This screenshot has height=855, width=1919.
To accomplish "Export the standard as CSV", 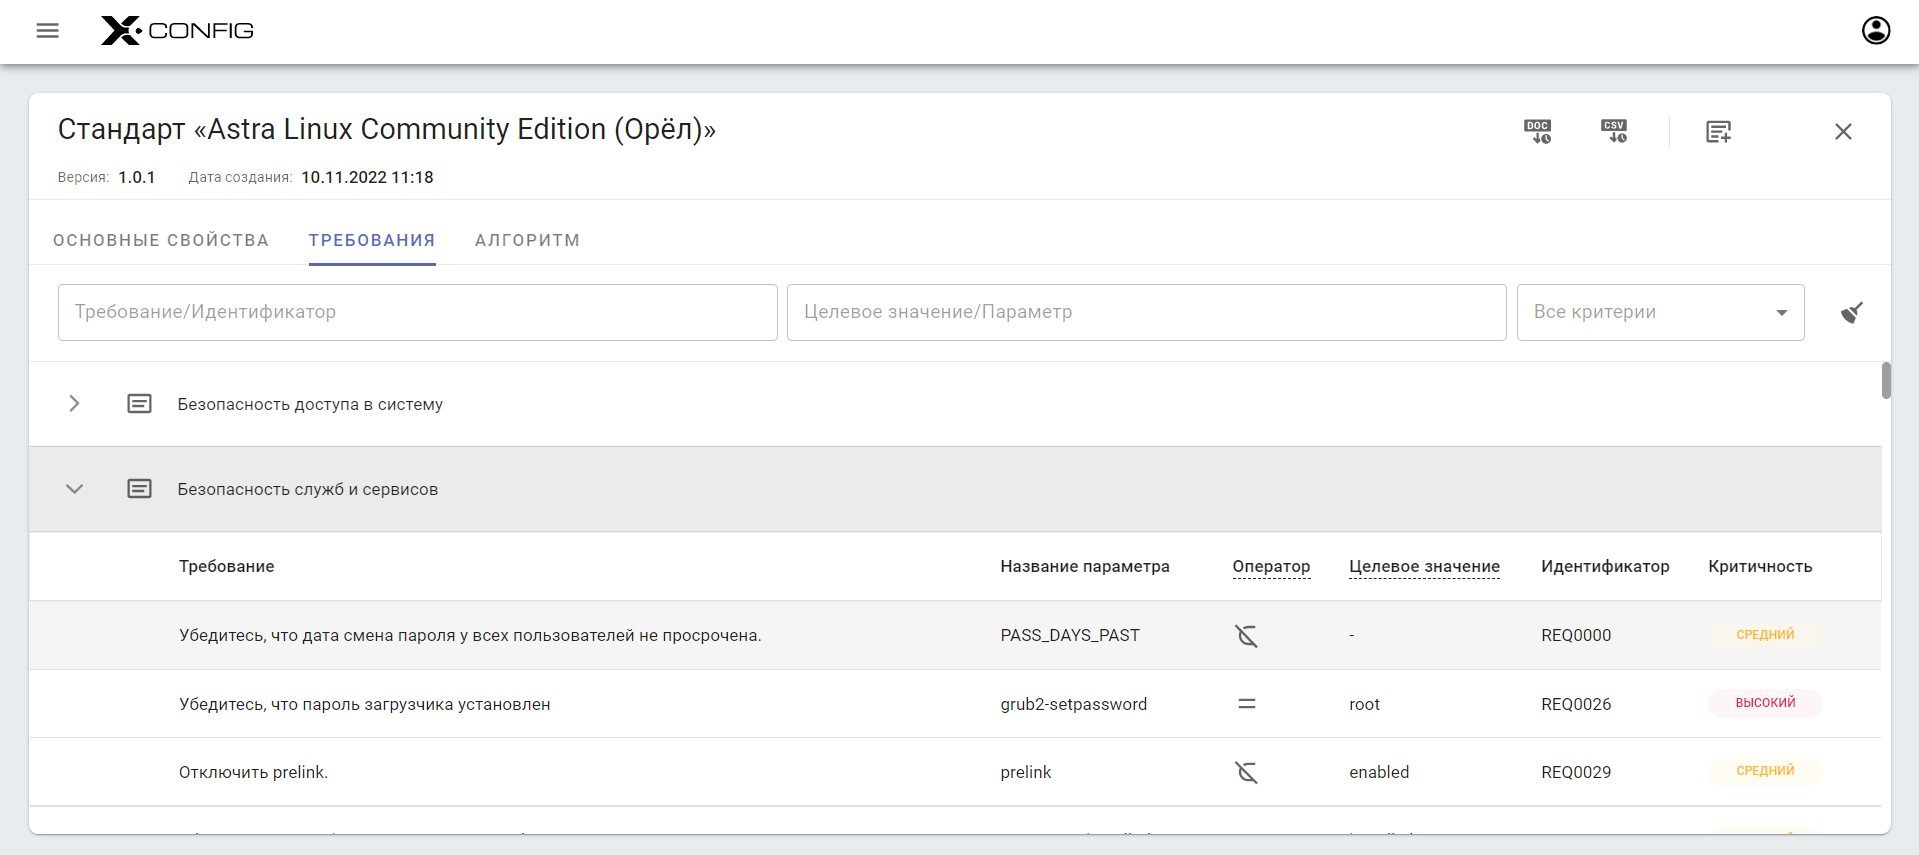I will pyautogui.click(x=1614, y=132).
